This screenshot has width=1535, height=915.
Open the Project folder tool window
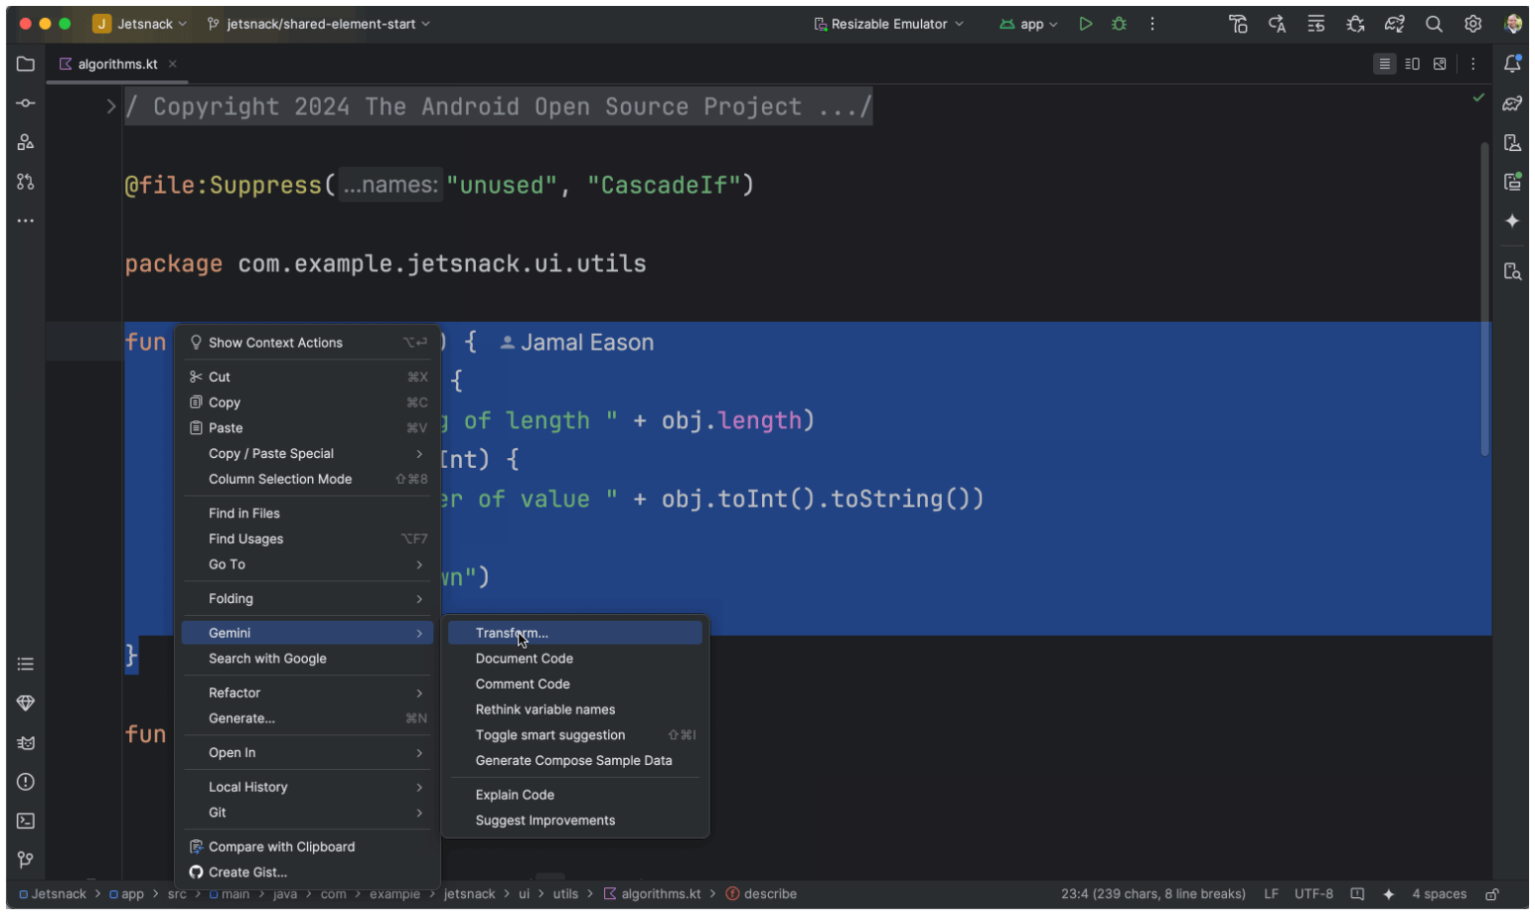tap(26, 64)
